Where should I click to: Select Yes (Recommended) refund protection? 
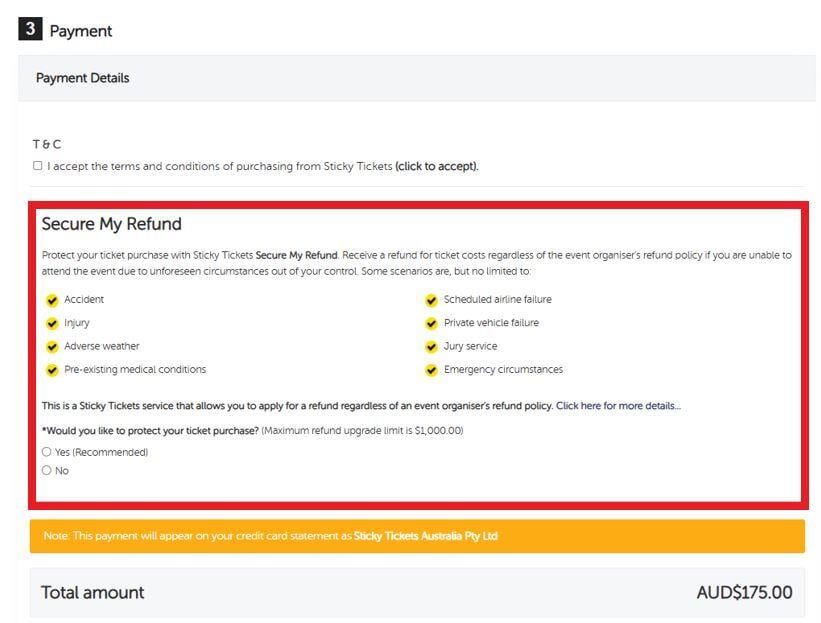click(47, 452)
